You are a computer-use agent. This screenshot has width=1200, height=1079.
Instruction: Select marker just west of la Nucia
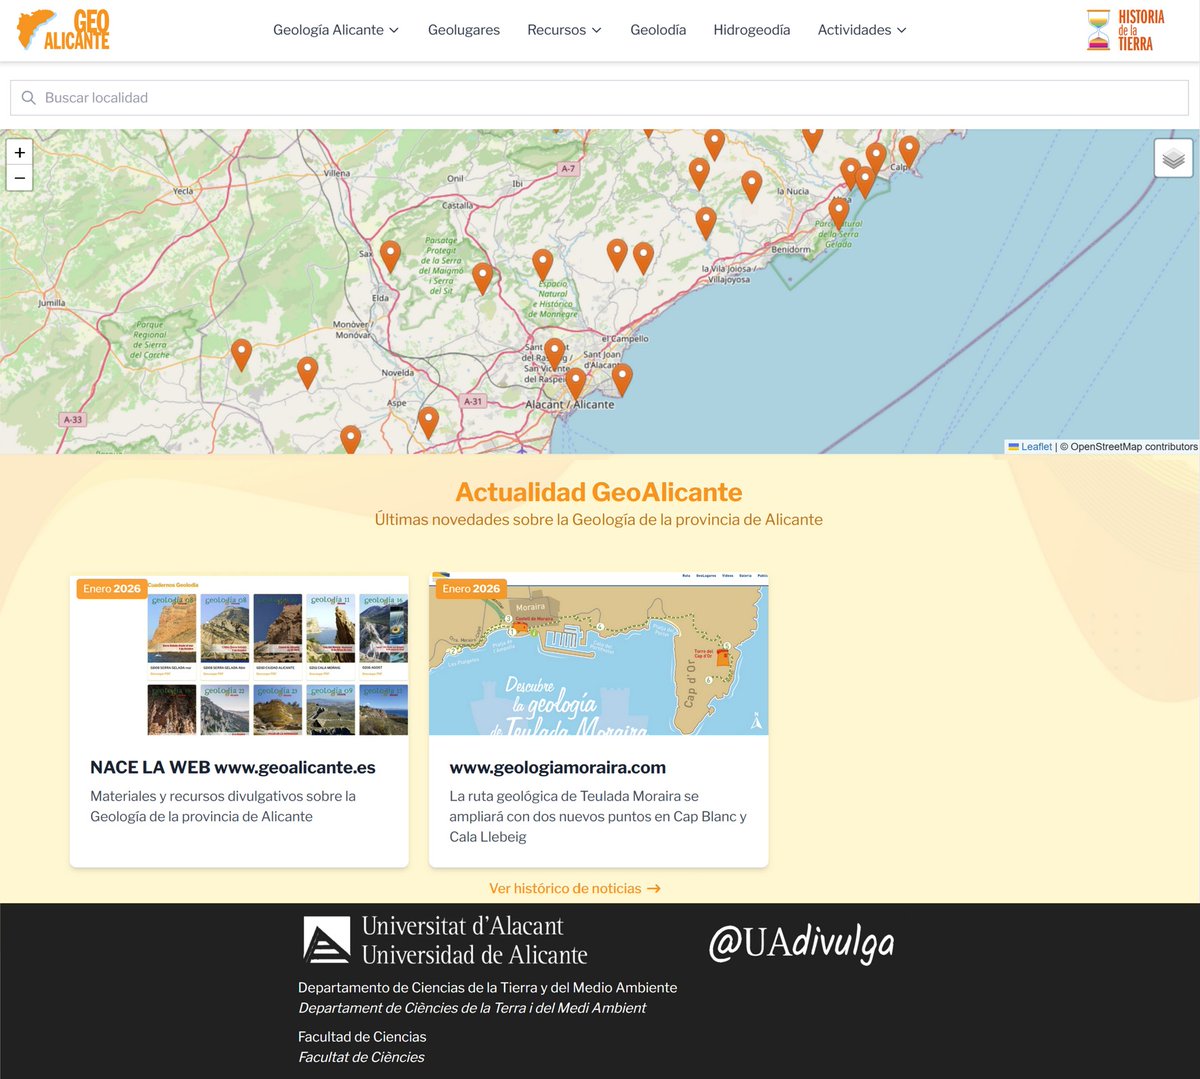coord(751,185)
